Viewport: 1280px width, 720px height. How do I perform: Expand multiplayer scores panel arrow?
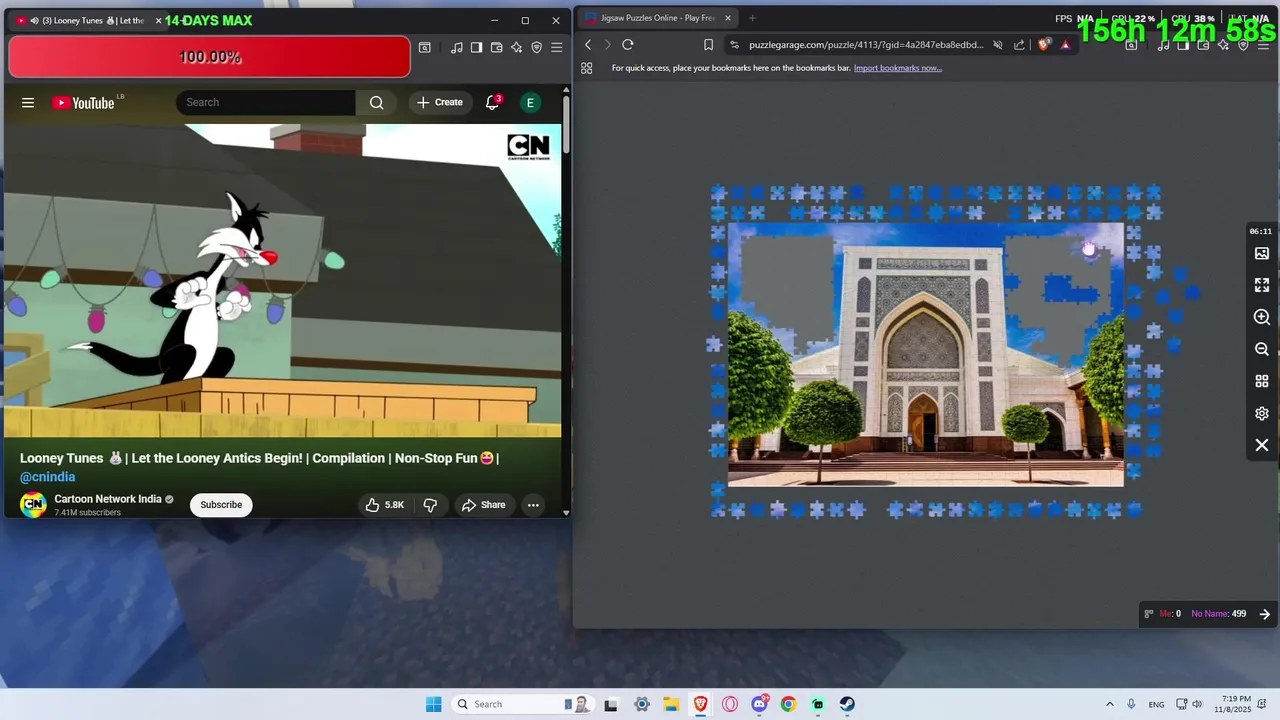point(1265,614)
